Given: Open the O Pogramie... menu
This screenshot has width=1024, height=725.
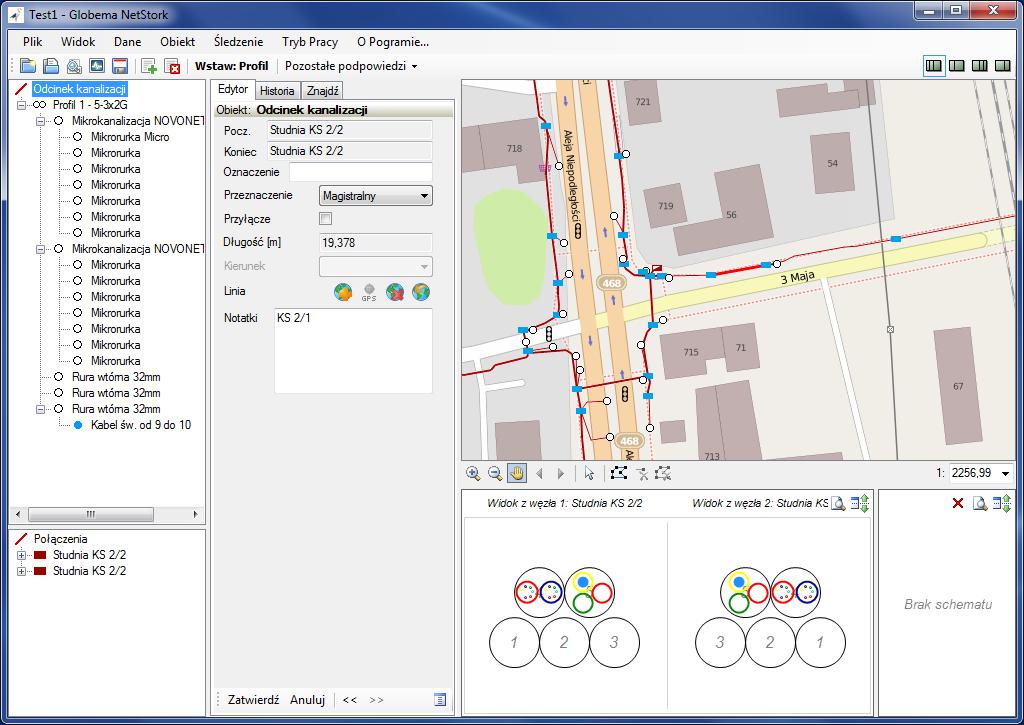Looking at the screenshot, I should [393, 42].
